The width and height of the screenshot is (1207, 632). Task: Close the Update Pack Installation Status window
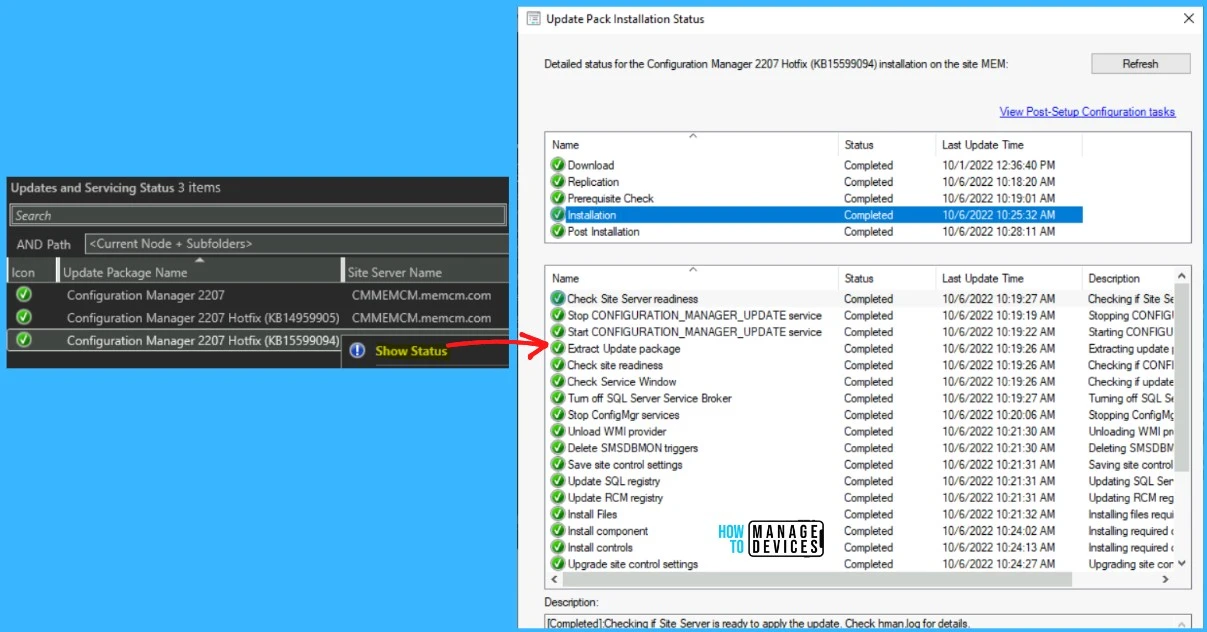(x=1189, y=18)
